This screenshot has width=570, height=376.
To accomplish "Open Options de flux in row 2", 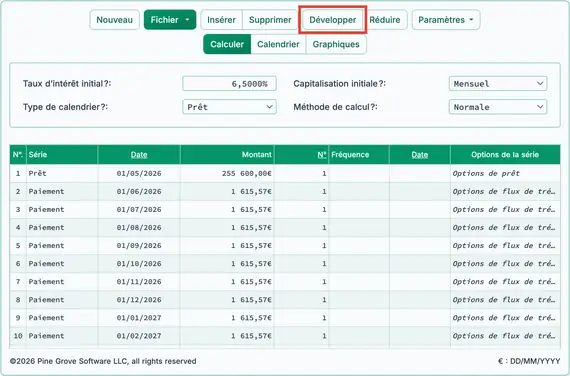I will pos(505,192).
